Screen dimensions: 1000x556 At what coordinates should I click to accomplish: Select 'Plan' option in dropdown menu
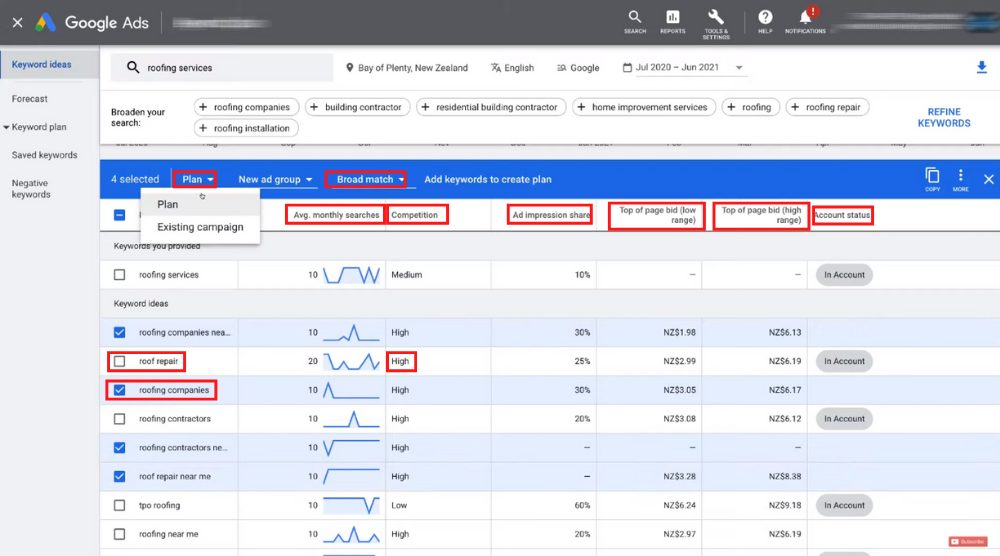tap(200, 204)
